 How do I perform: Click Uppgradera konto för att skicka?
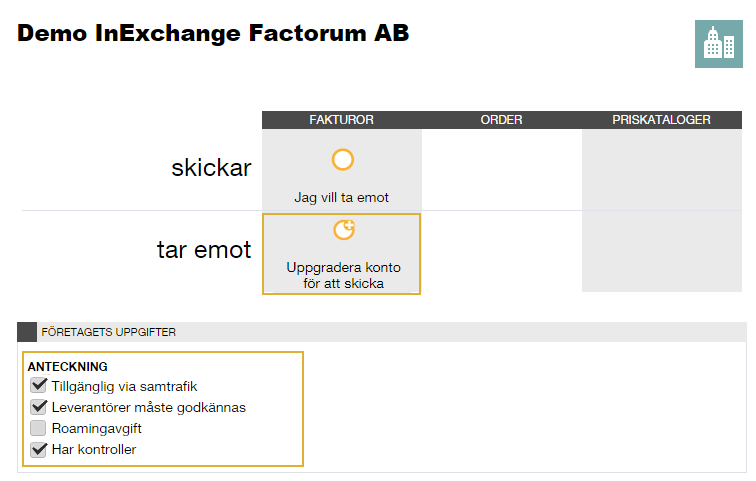coord(343,275)
